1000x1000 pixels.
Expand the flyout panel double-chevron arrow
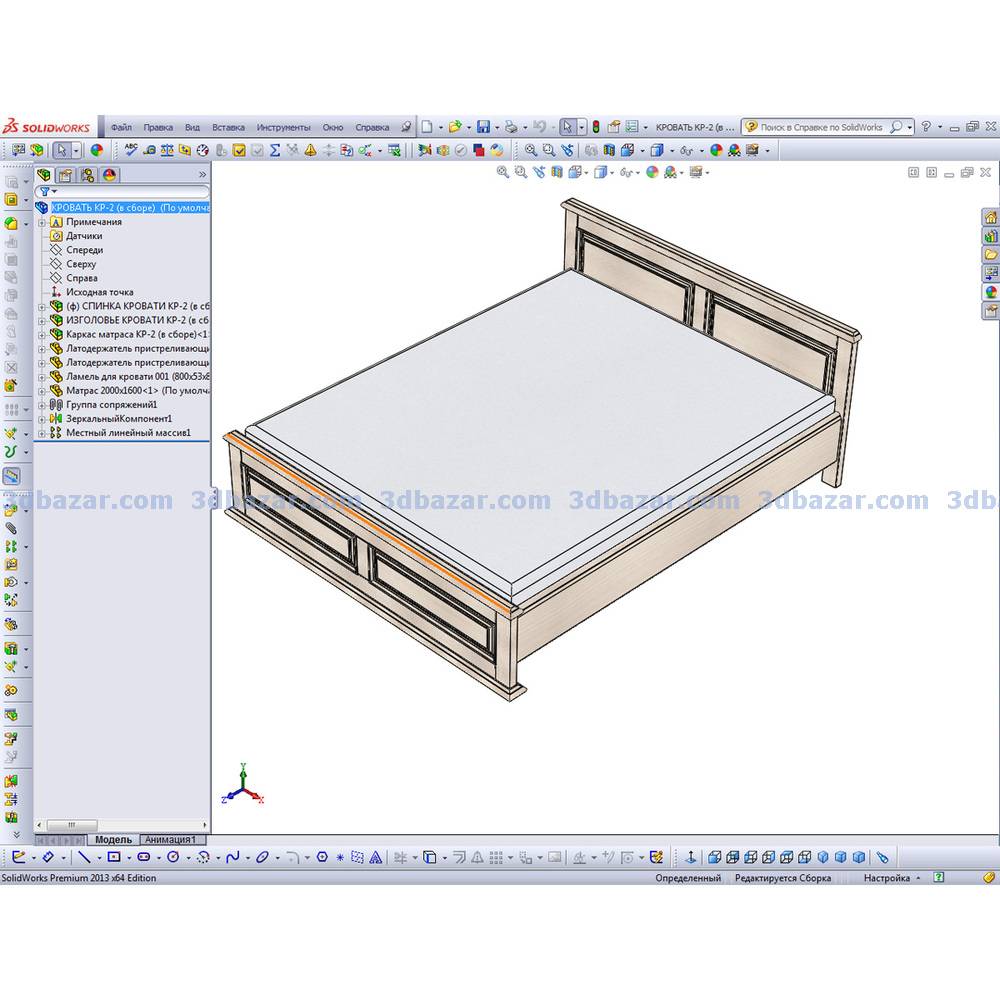tap(203, 175)
